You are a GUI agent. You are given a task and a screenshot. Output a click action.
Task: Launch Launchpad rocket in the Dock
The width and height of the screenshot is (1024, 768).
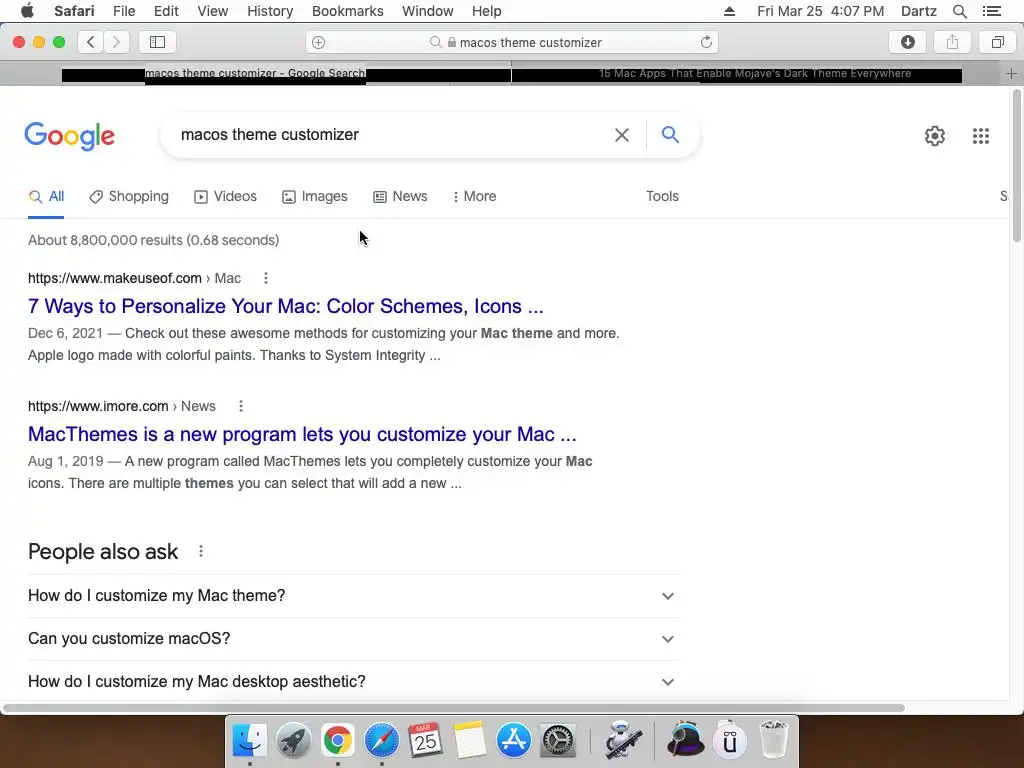coord(293,740)
